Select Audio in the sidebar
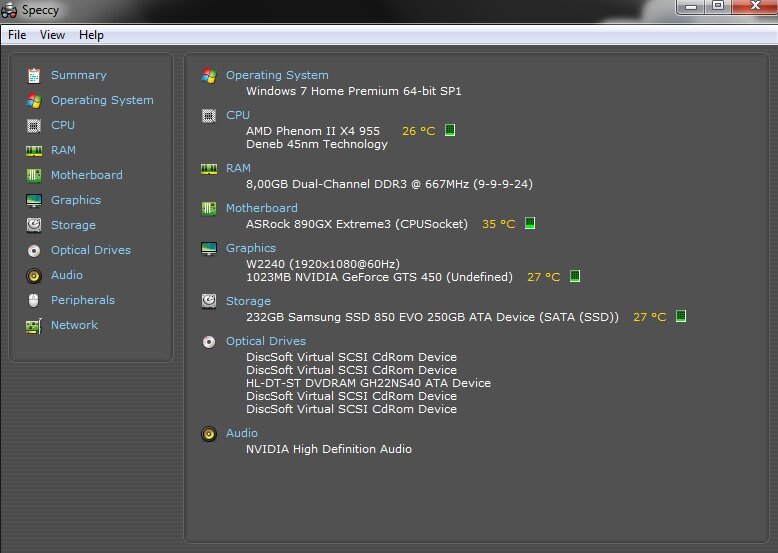Image resolution: width=778 pixels, height=553 pixels. (x=67, y=275)
